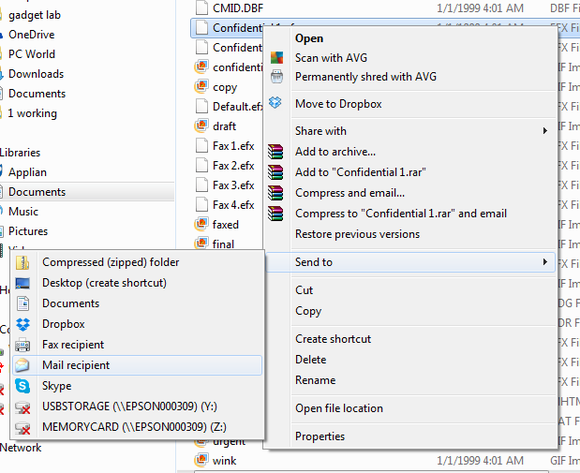Expand the Share with submenu arrow
Image resolution: width=580 pixels, height=473 pixels.
coord(545,131)
